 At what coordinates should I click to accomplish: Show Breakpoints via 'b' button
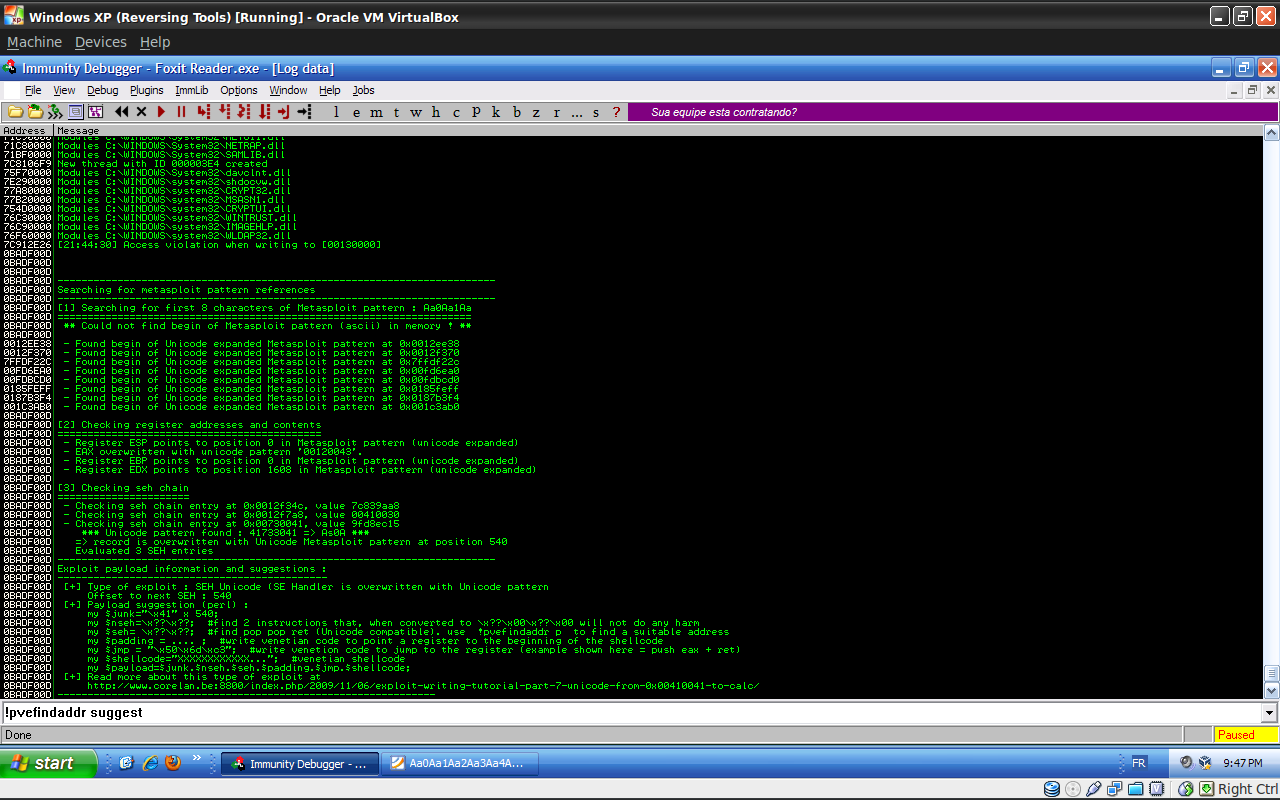click(517, 112)
